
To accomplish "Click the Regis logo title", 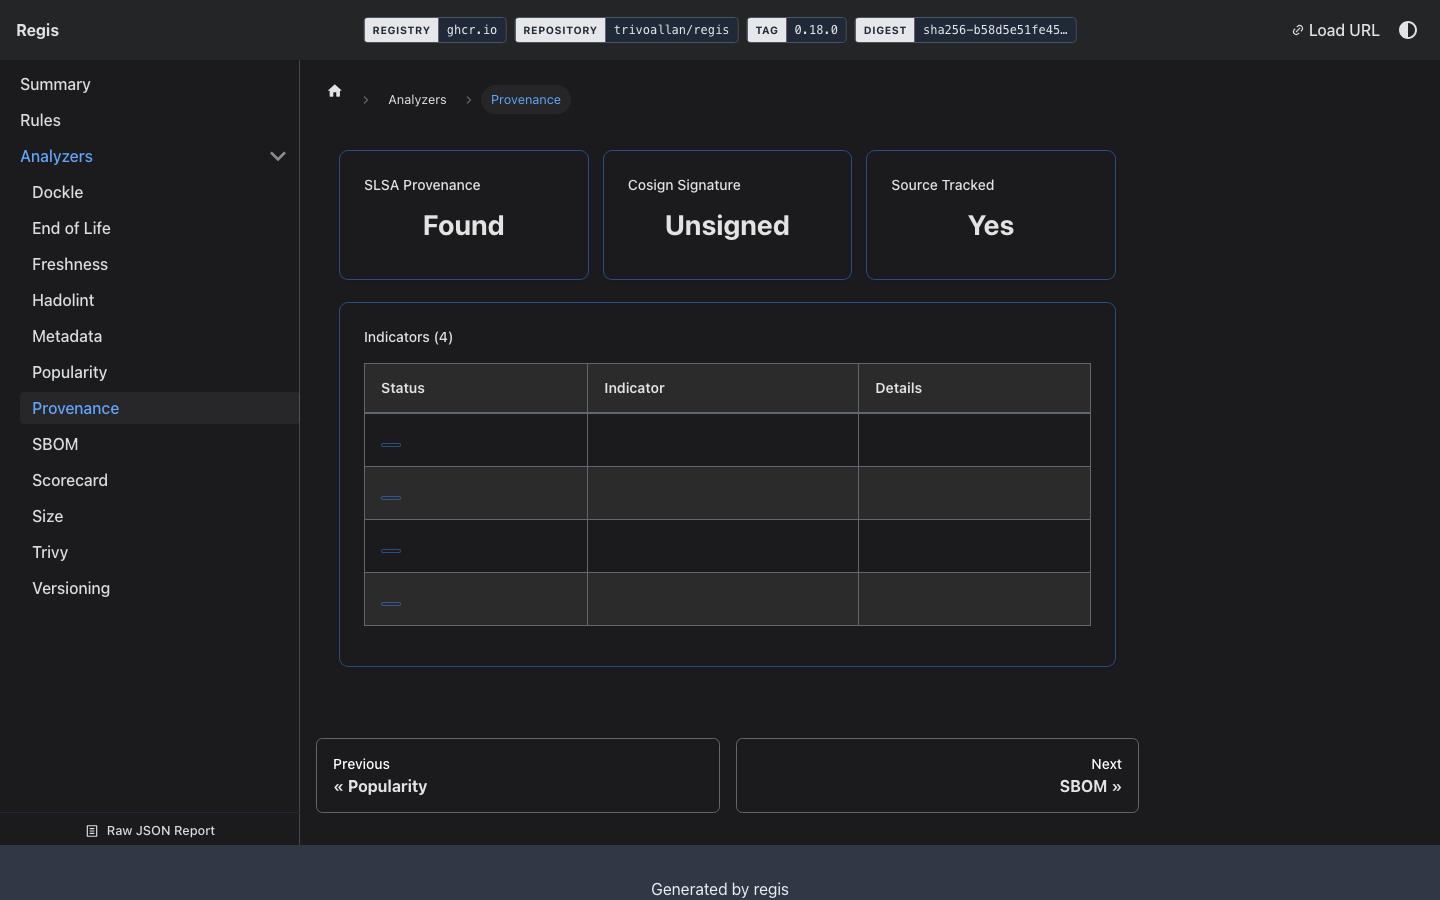I will pos(37,30).
